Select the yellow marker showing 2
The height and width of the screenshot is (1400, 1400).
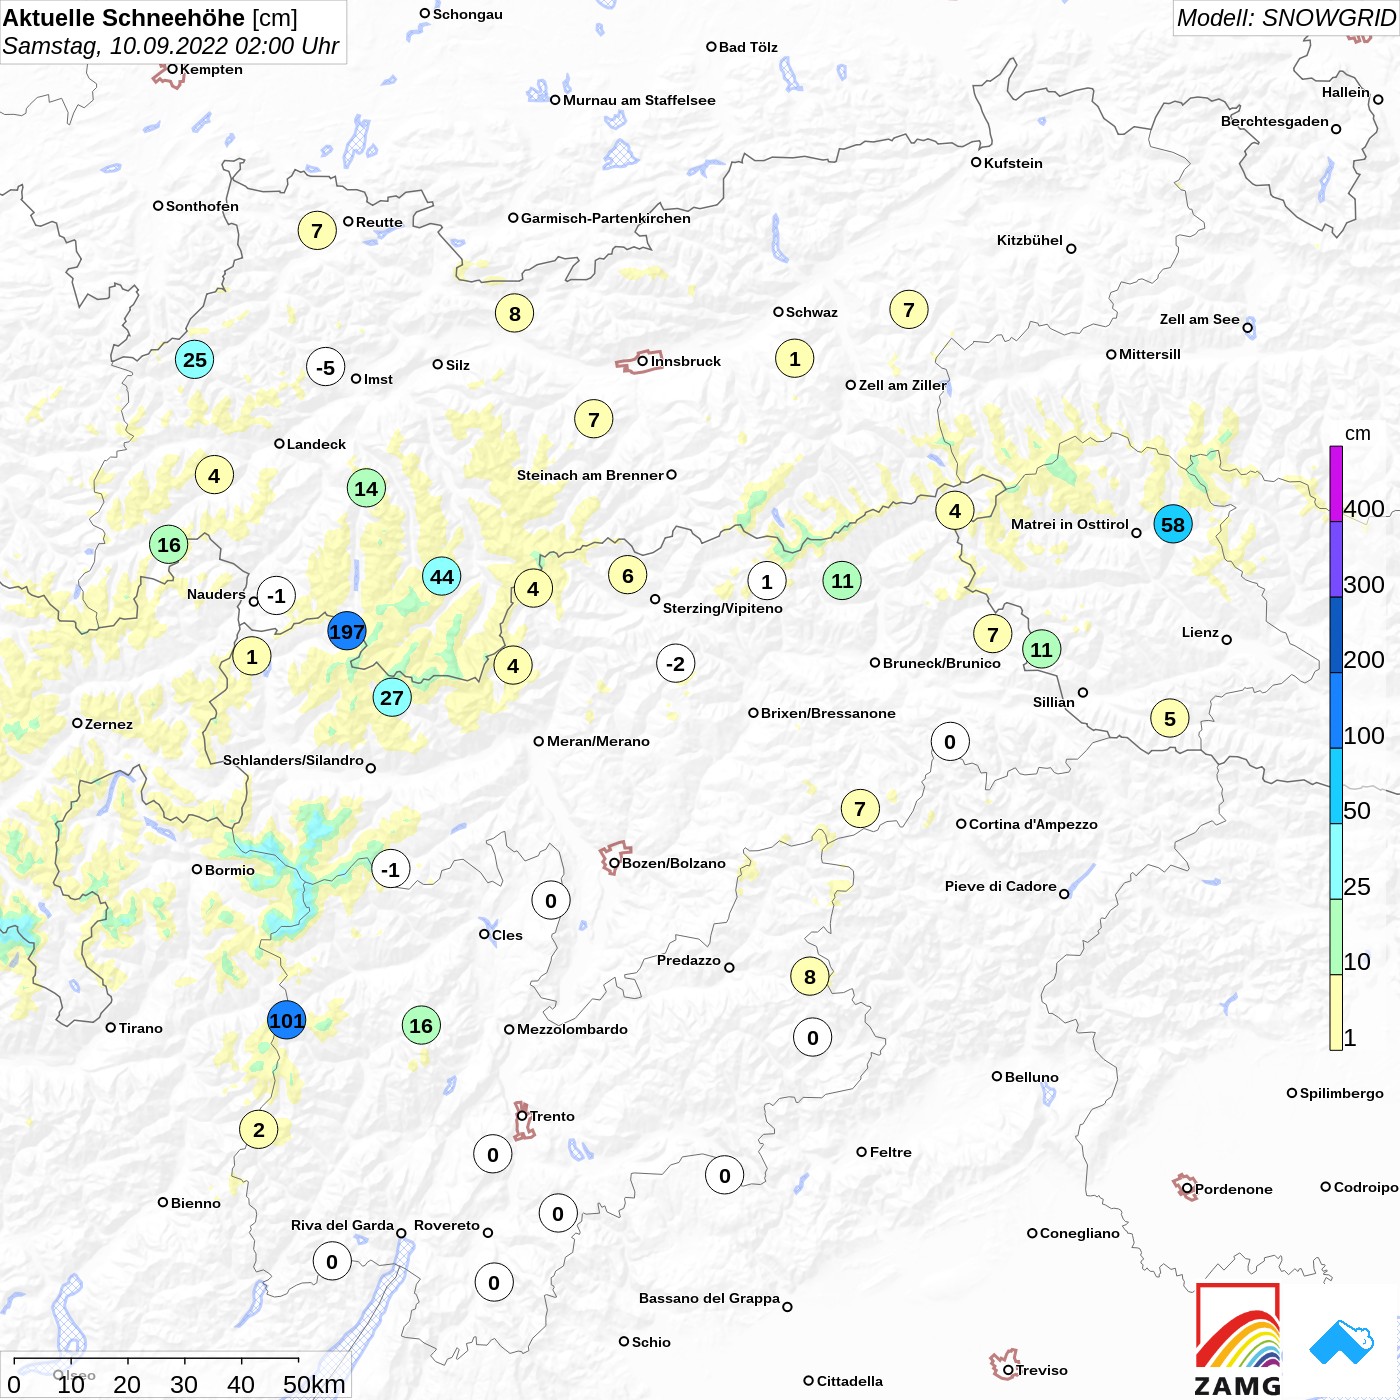(x=259, y=1130)
